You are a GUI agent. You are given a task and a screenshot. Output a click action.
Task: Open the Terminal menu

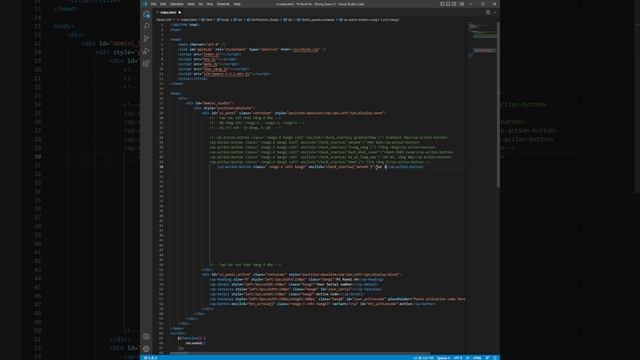[x=223, y=4]
